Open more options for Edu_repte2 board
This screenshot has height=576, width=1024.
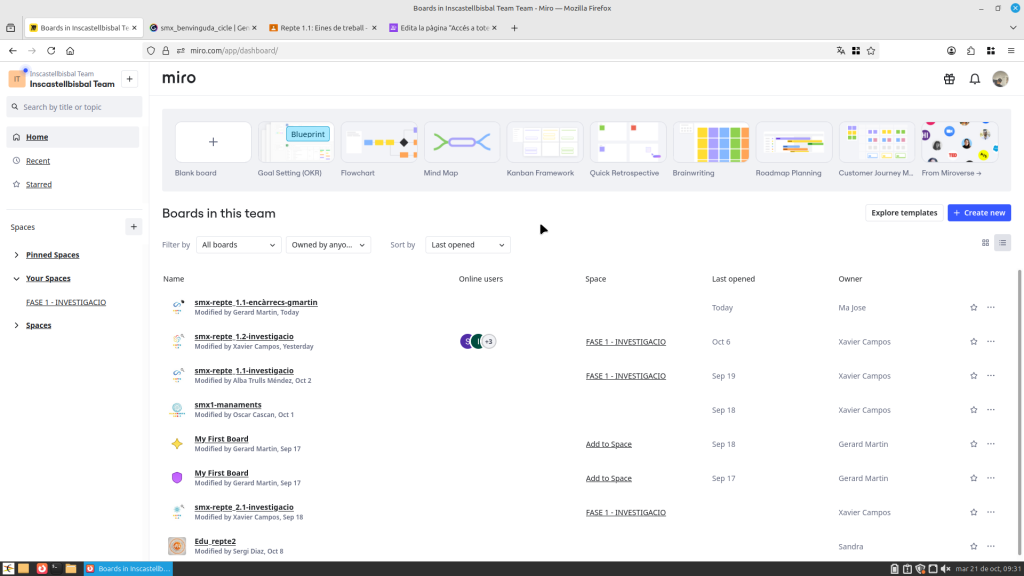(x=991, y=547)
